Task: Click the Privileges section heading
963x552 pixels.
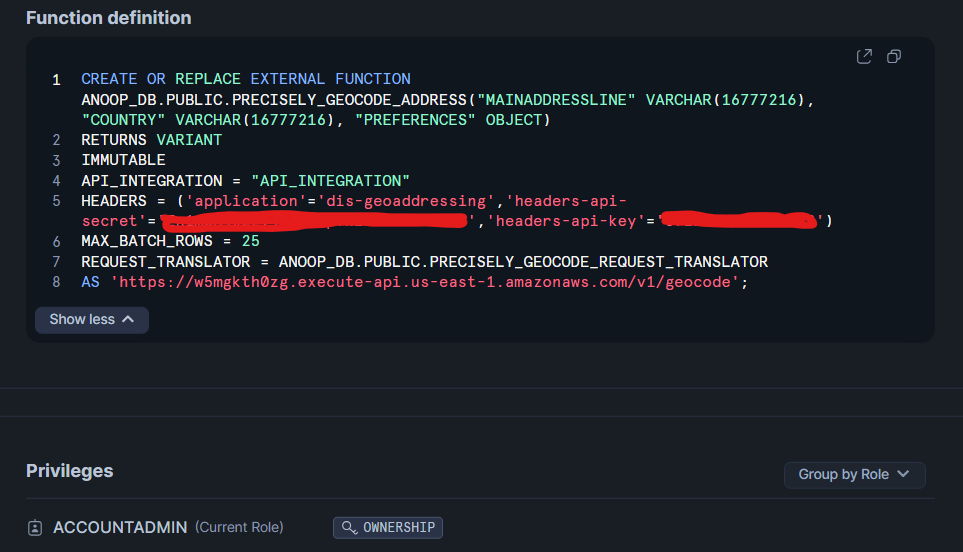Action: pos(69,471)
